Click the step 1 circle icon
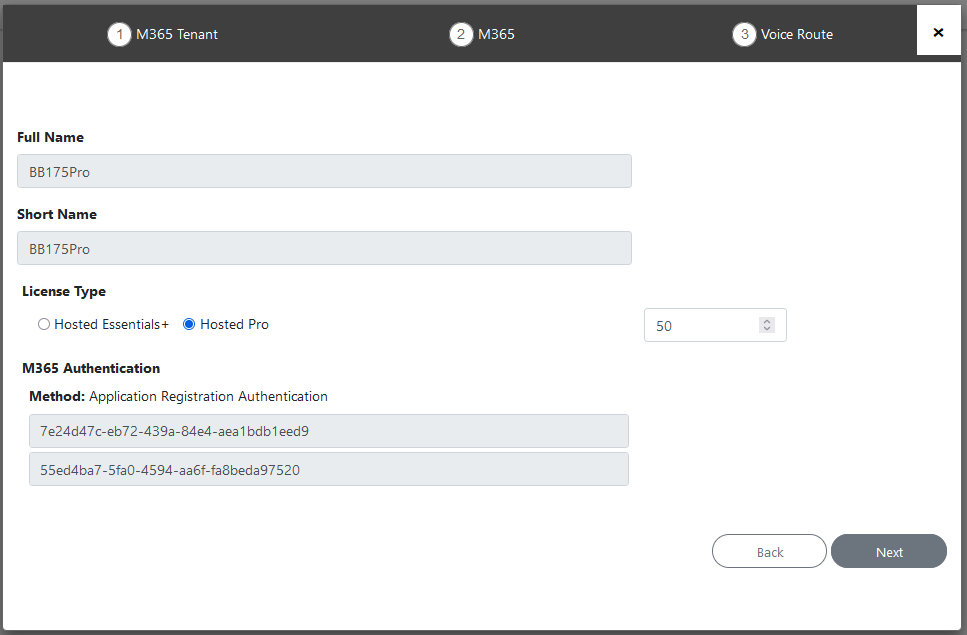Viewport: 967px width, 635px height. 119,35
